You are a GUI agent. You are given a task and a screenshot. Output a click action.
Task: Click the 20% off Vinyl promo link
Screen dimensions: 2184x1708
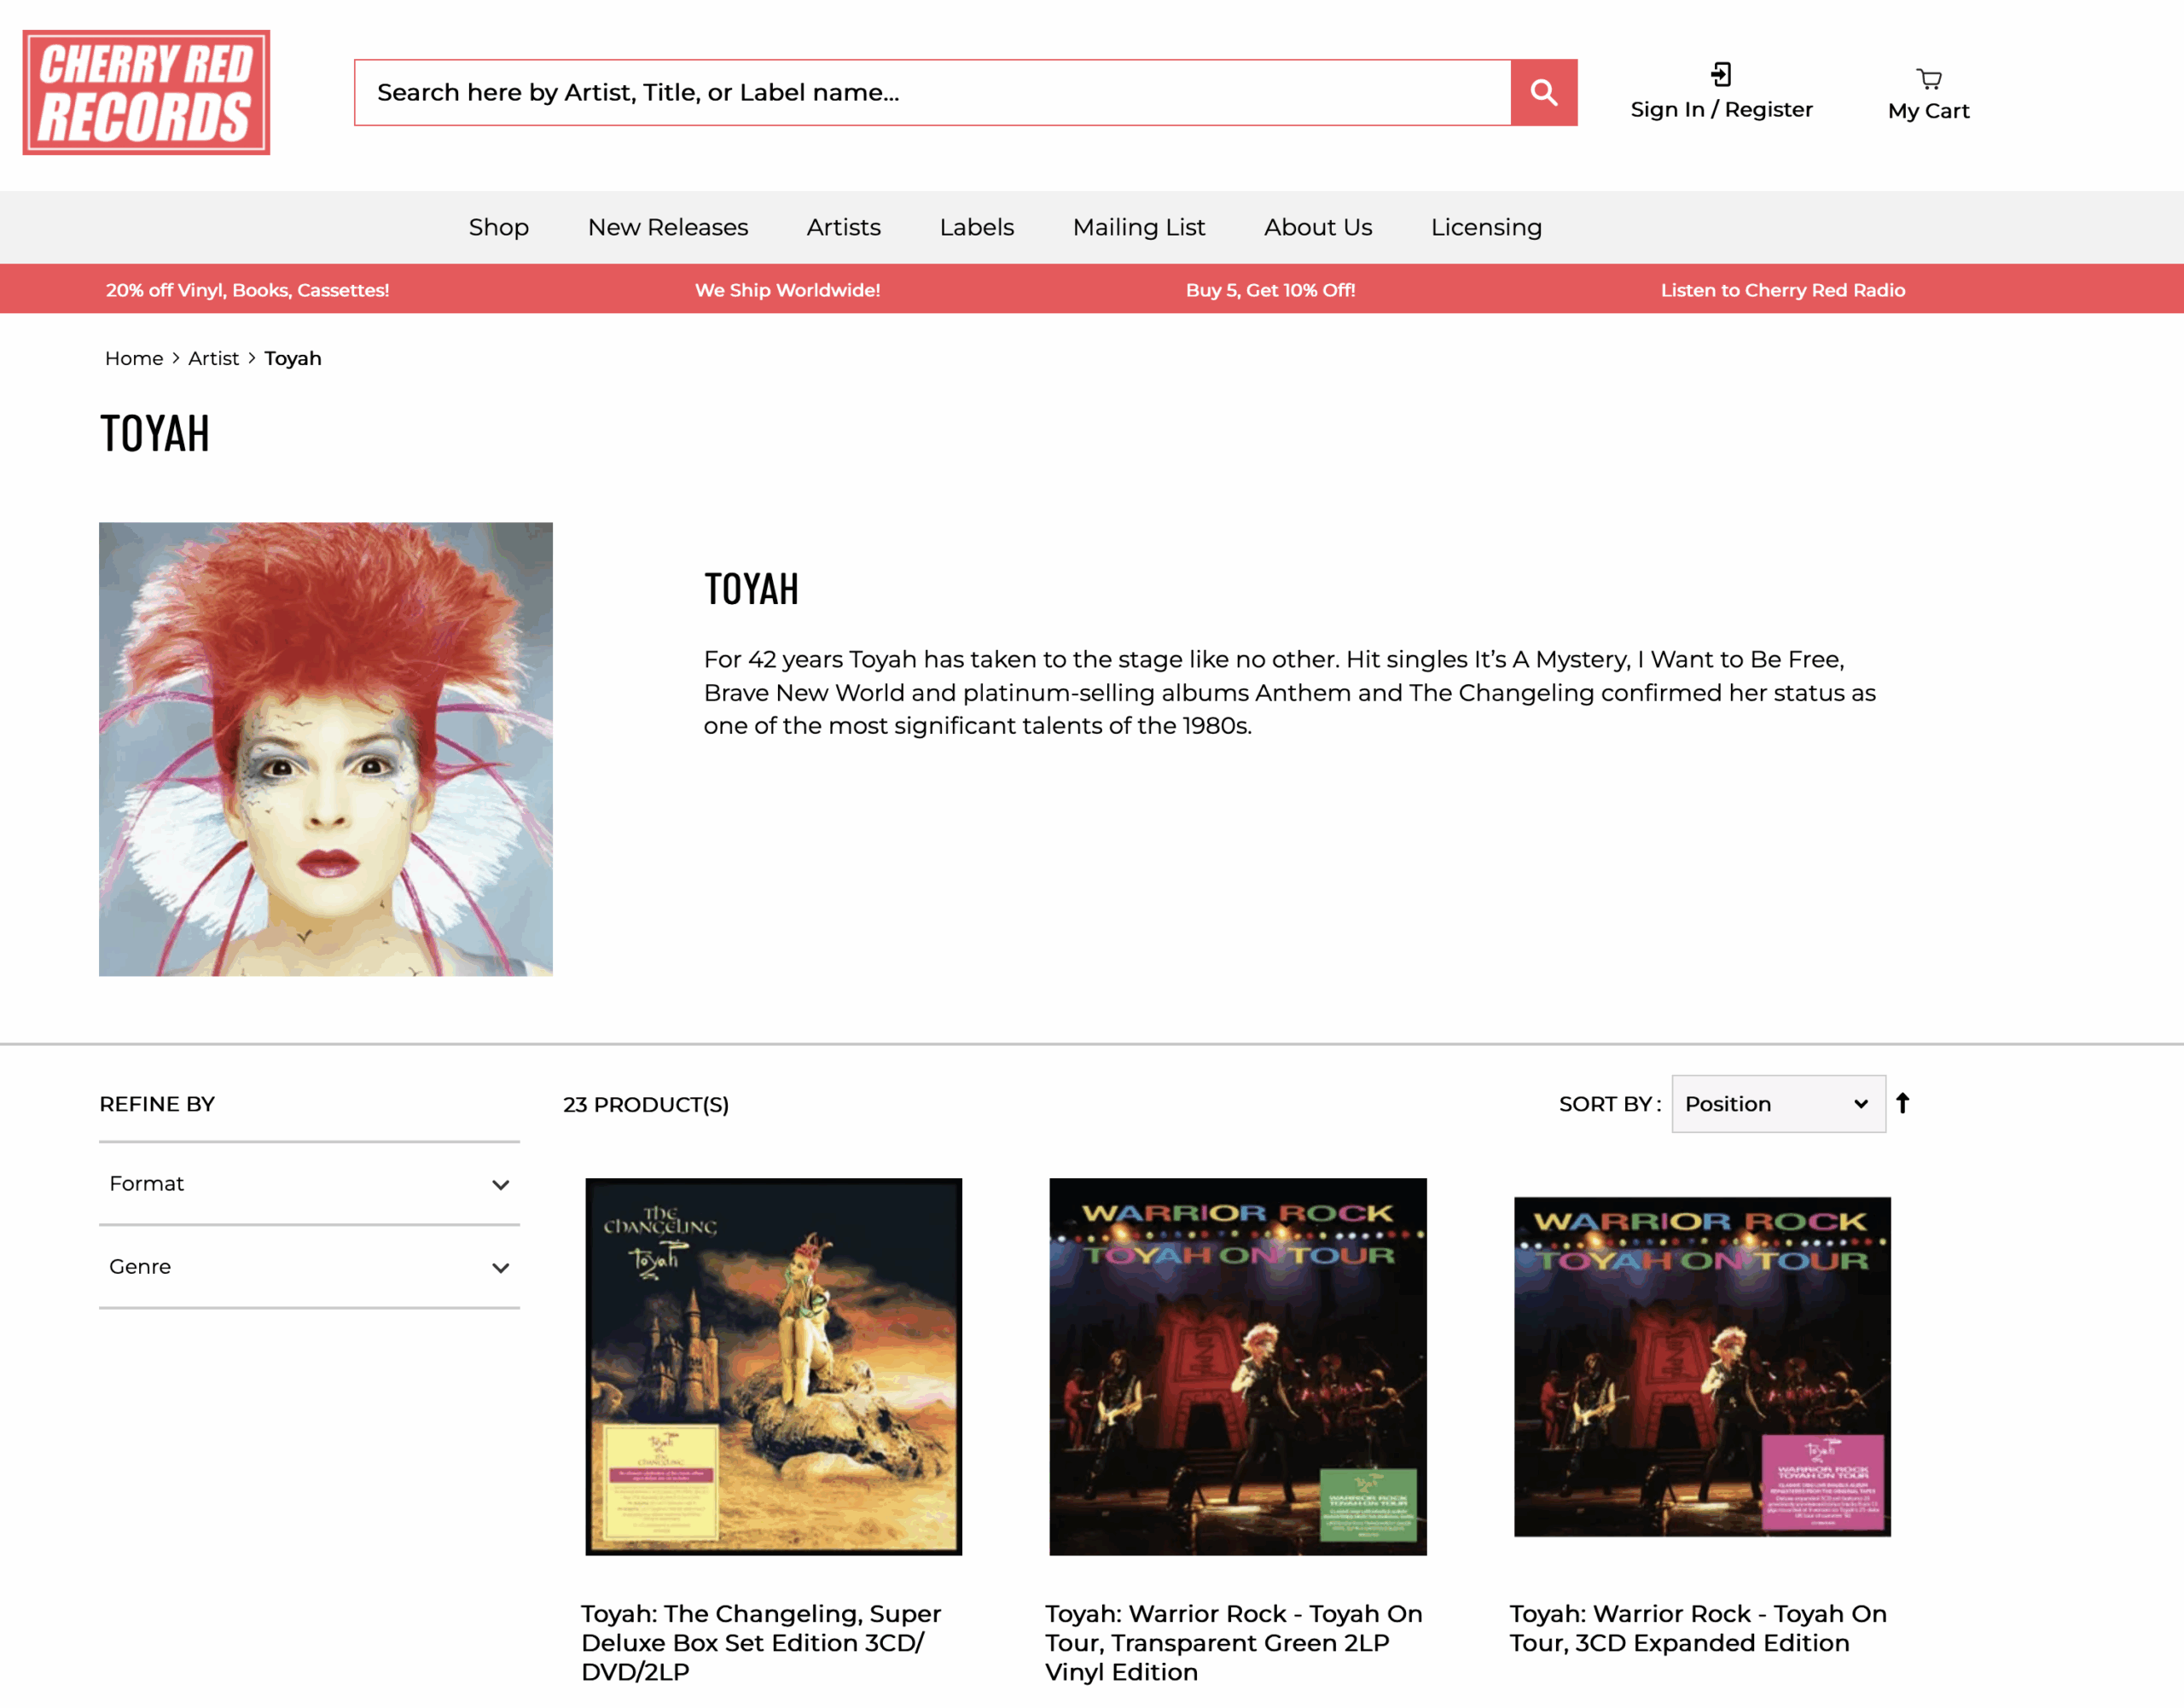[x=247, y=290]
